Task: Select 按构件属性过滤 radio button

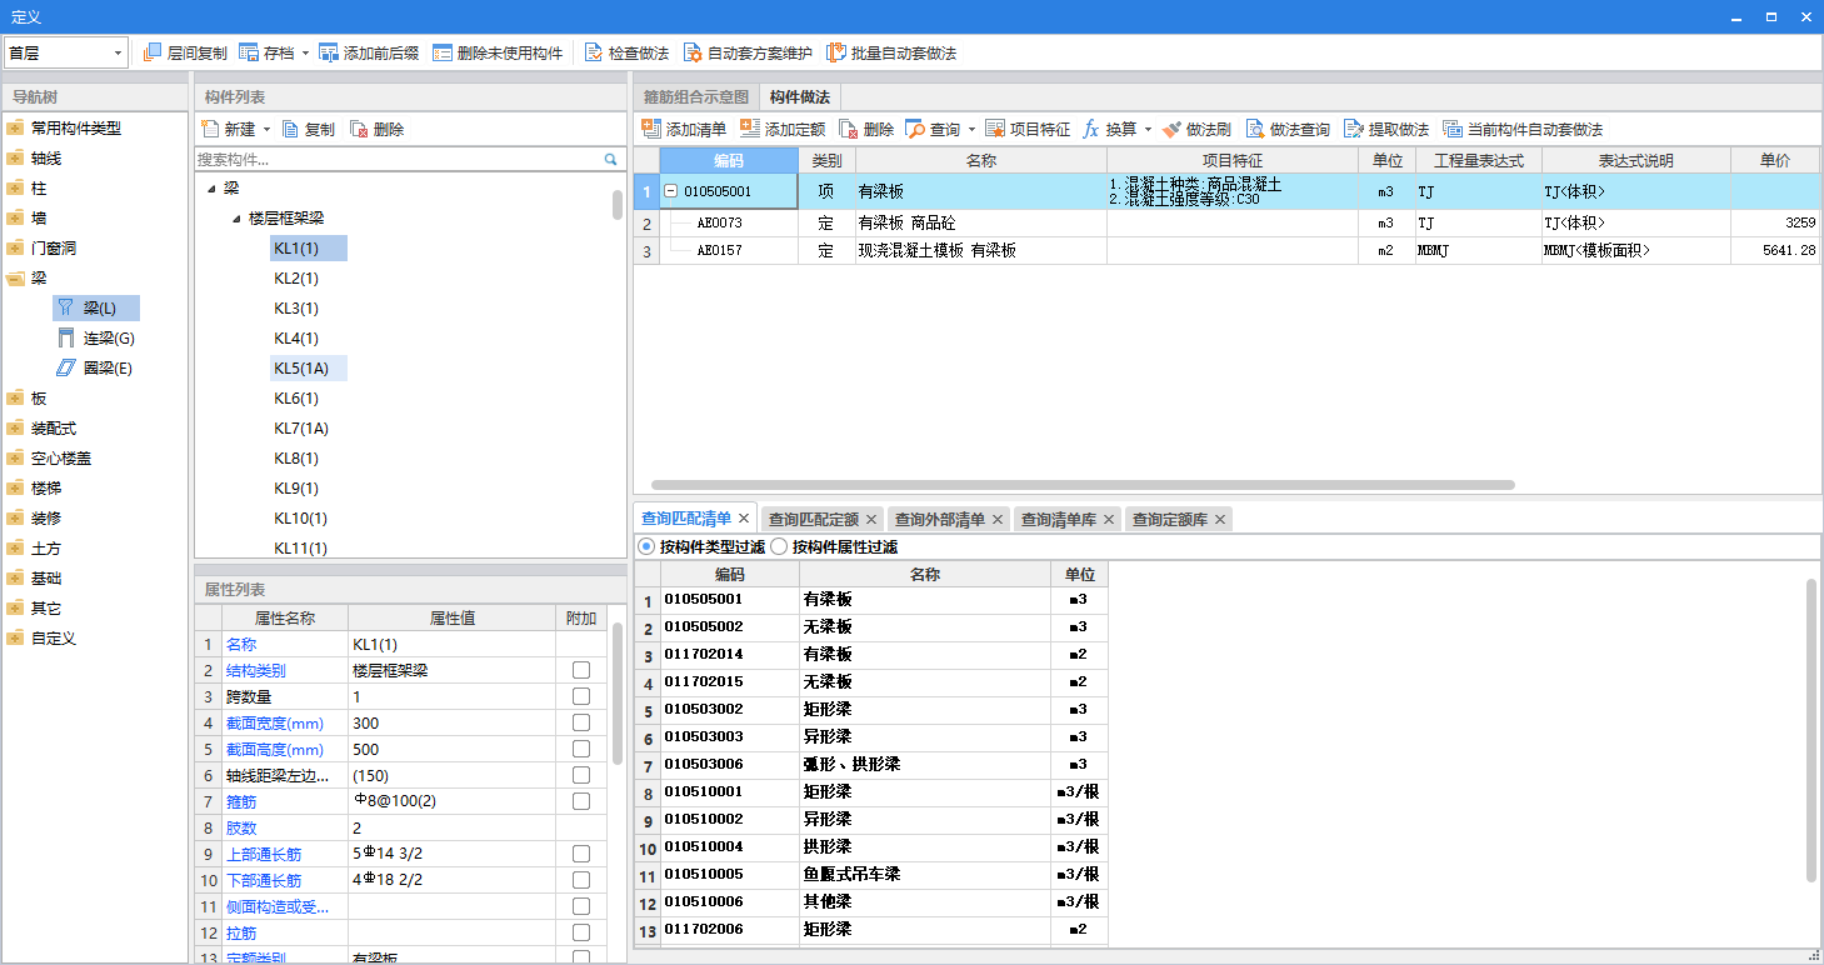Action: [x=779, y=546]
